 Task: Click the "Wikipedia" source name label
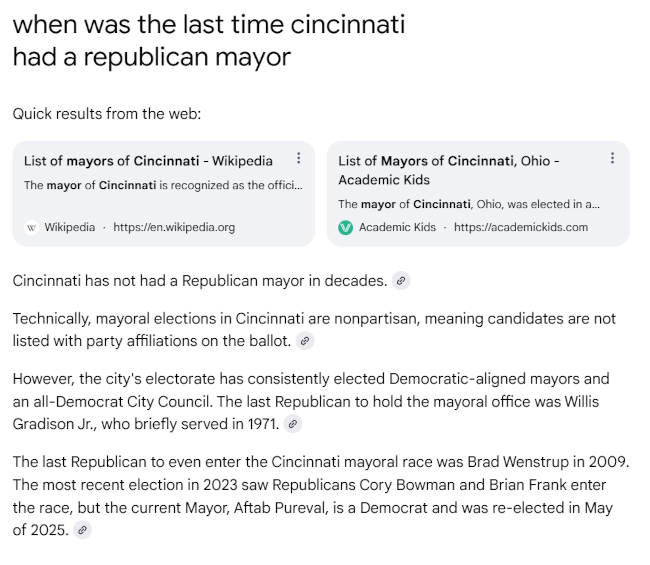coord(70,227)
